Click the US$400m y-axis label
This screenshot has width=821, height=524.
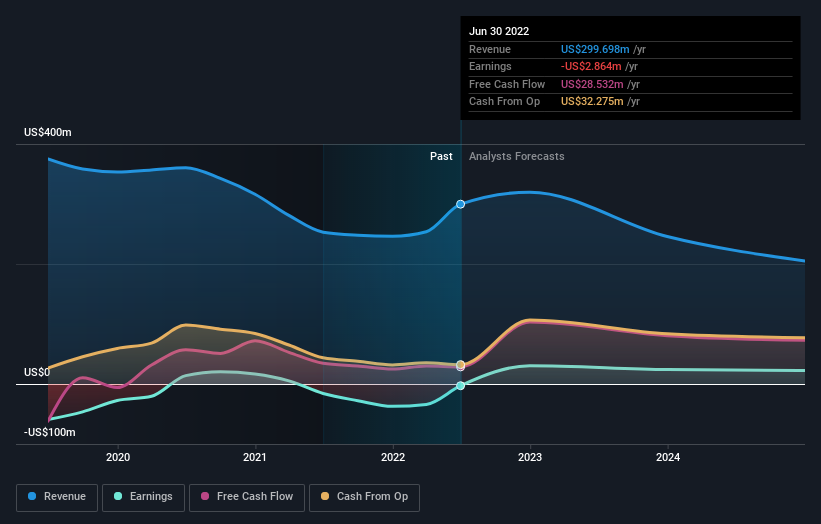coord(48,132)
